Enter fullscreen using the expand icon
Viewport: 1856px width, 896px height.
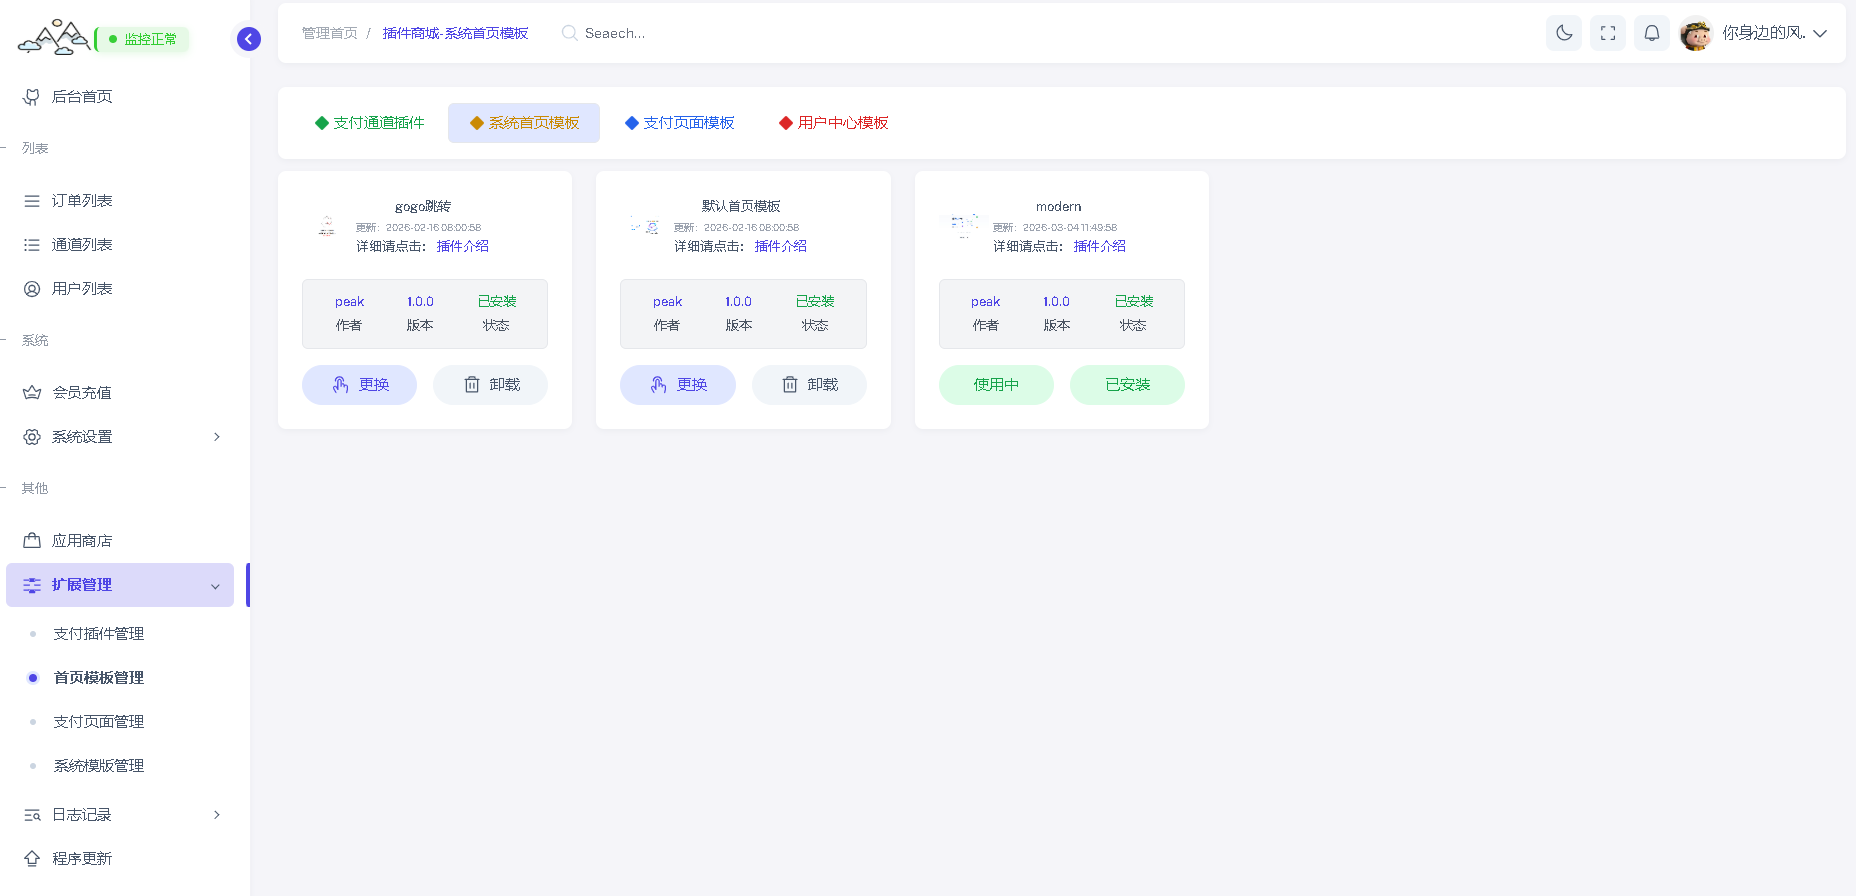tap(1608, 33)
